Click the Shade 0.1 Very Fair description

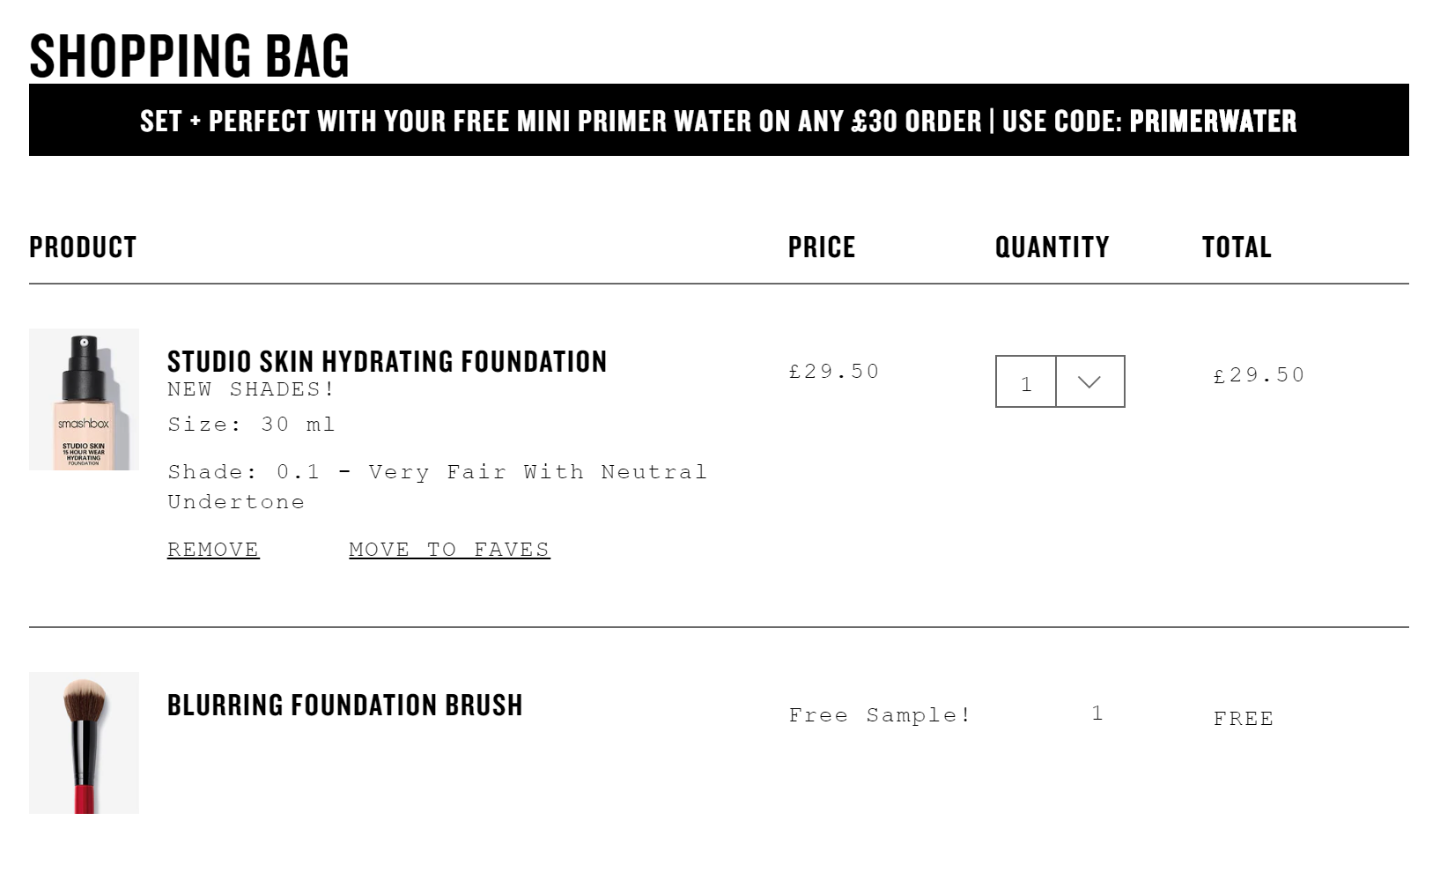click(437, 486)
